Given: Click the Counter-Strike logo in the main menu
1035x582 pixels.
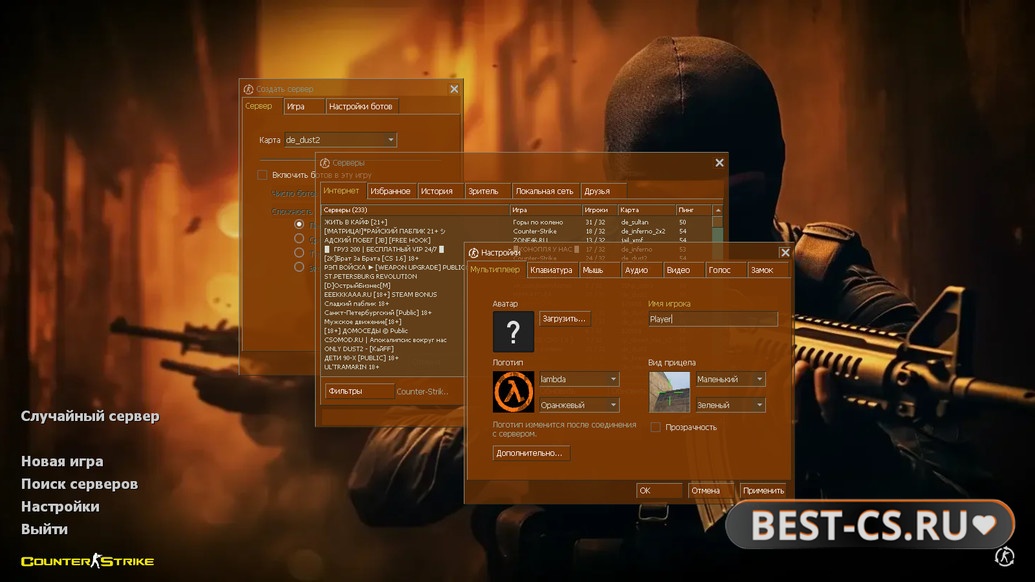Looking at the screenshot, I should click(87, 561).
